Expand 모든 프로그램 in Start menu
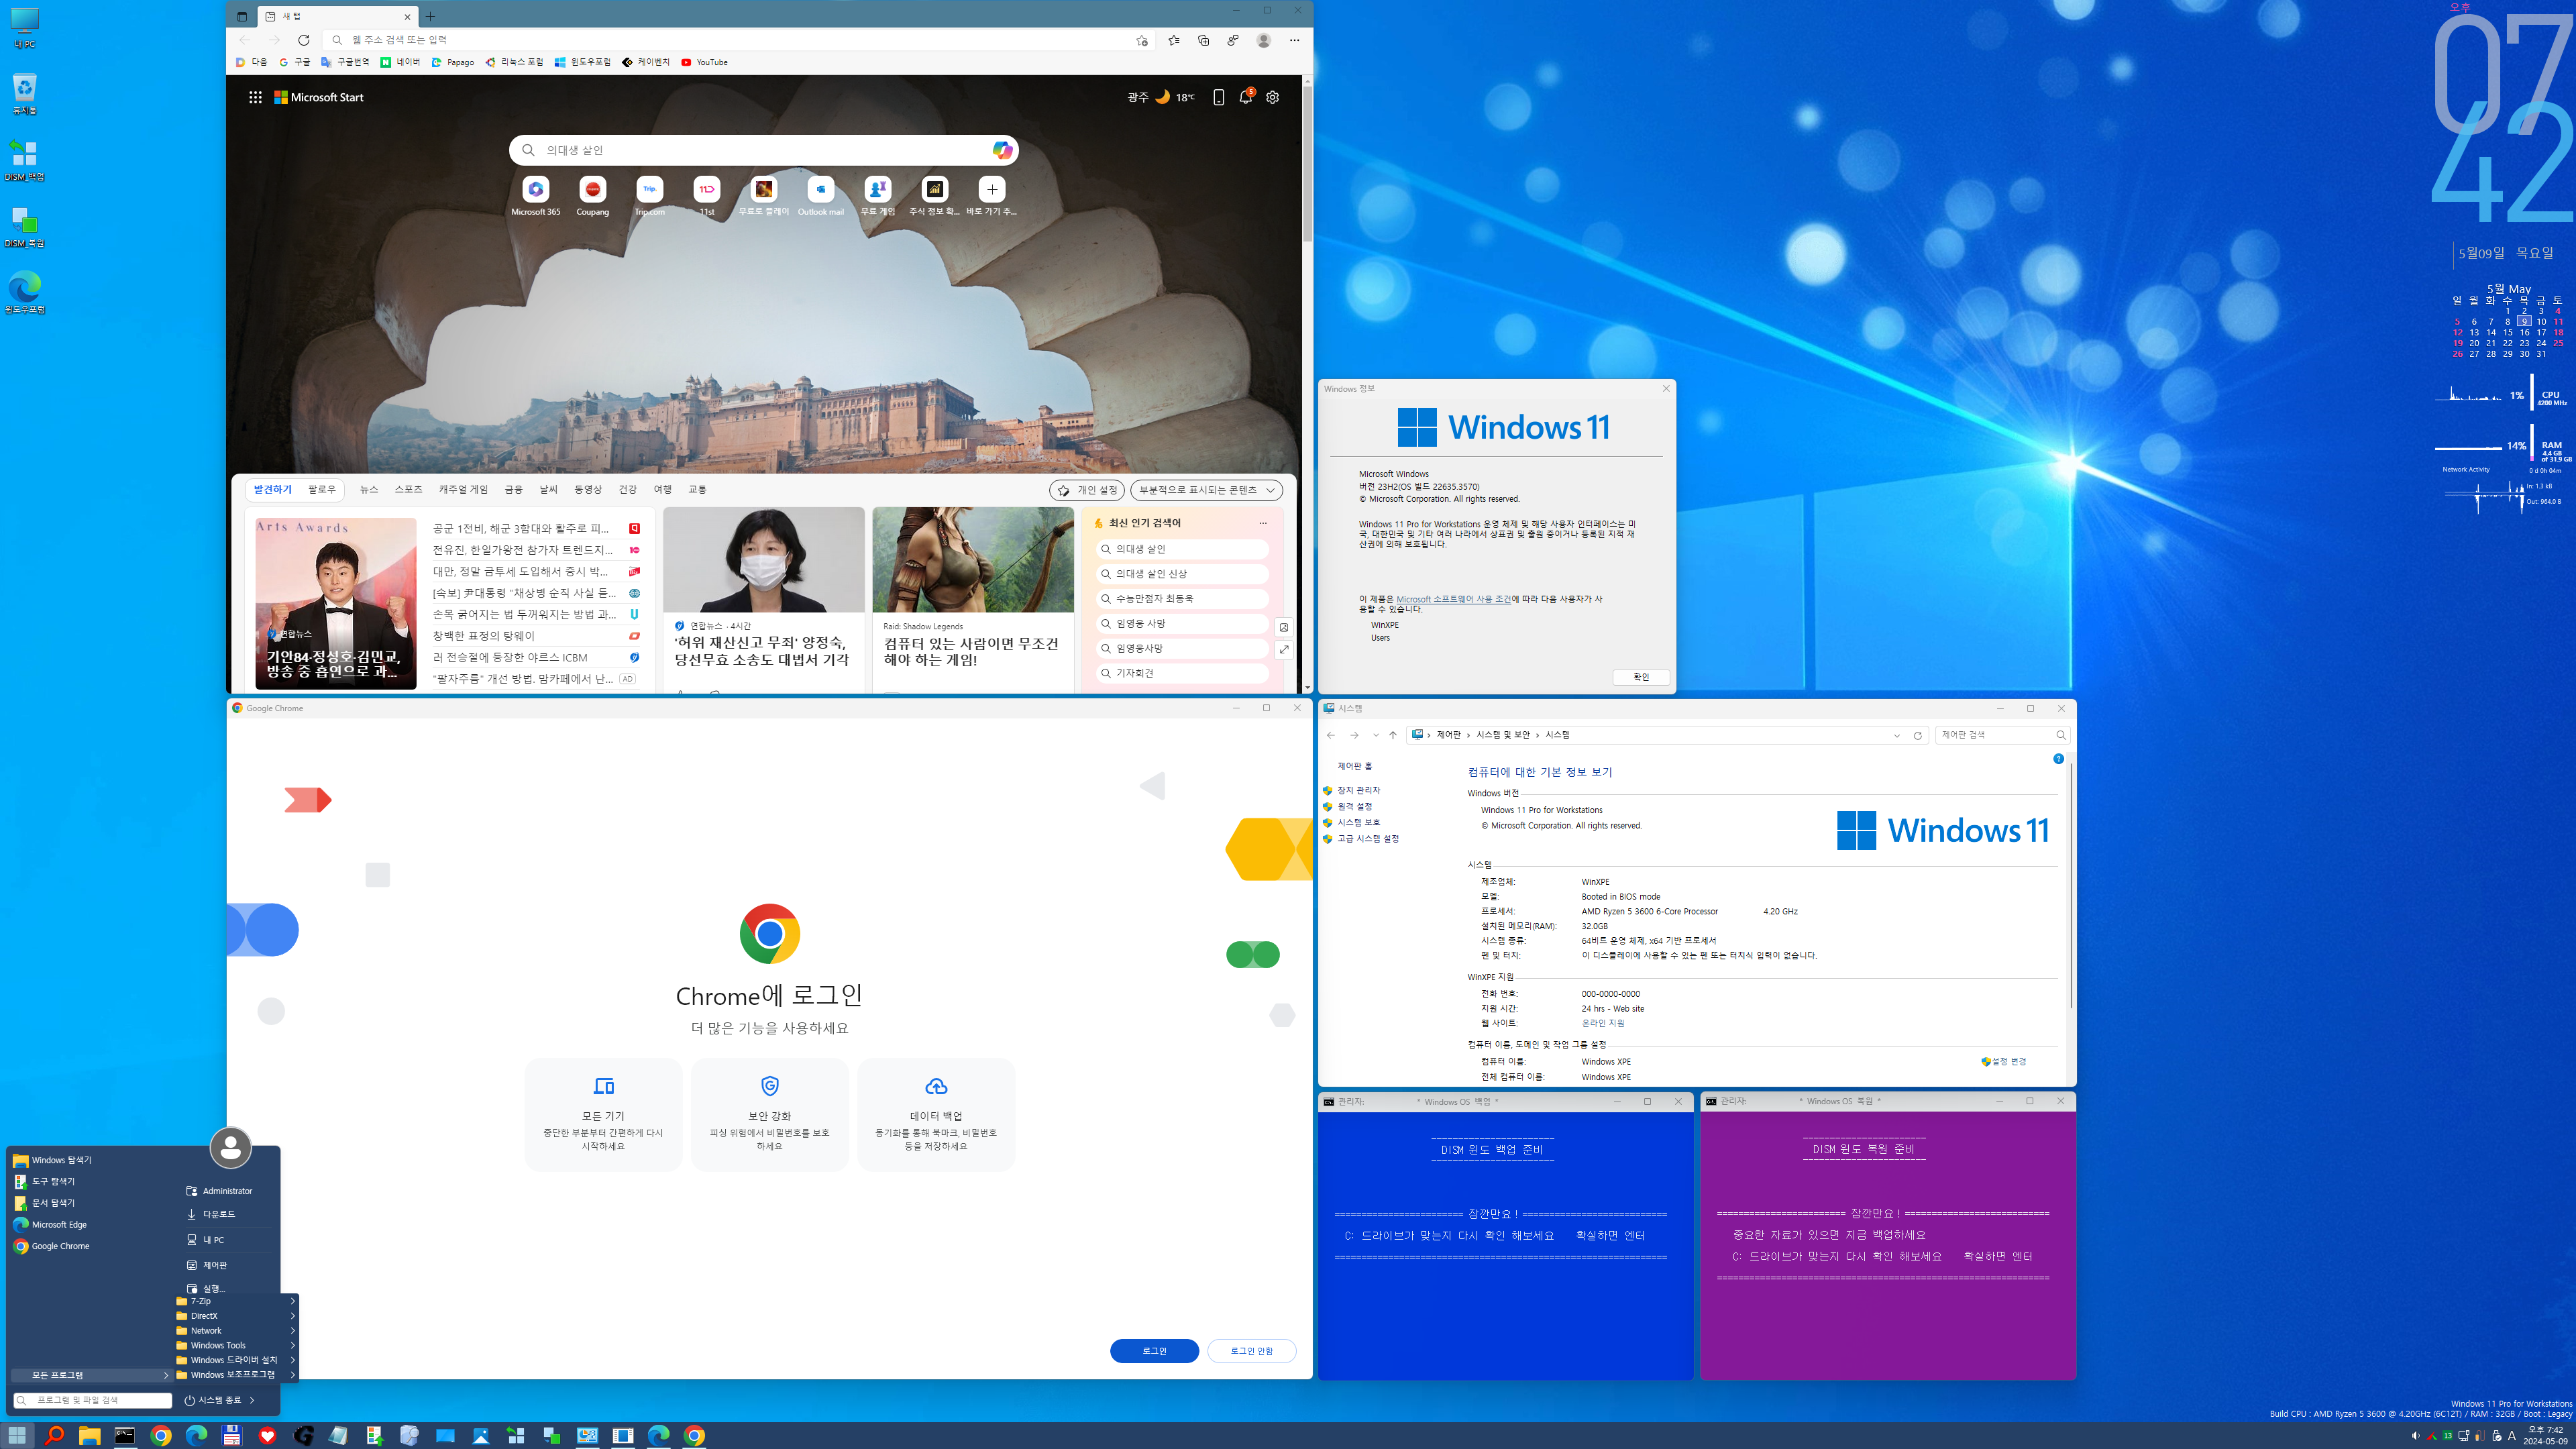 point(91,1375)
